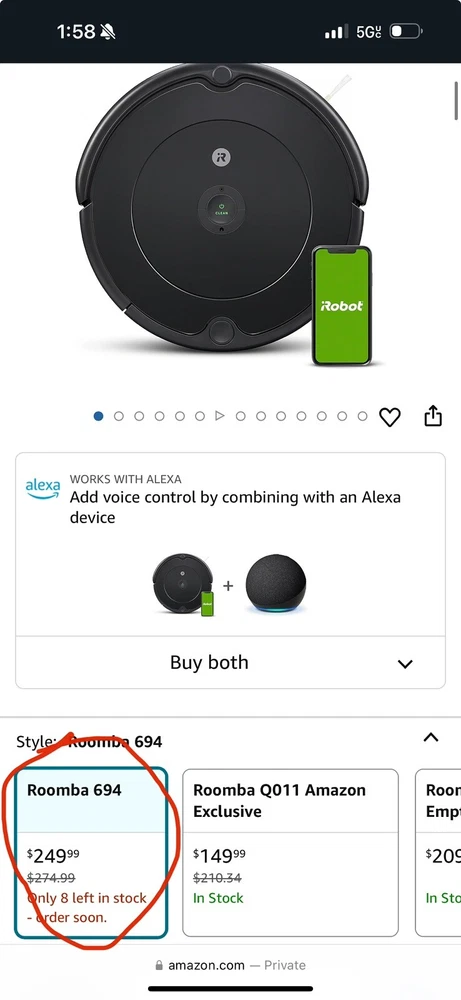Viewport: 461px width, 1000px height.
Task: Tap the Buy both bar
Action: tap(230, 663)
